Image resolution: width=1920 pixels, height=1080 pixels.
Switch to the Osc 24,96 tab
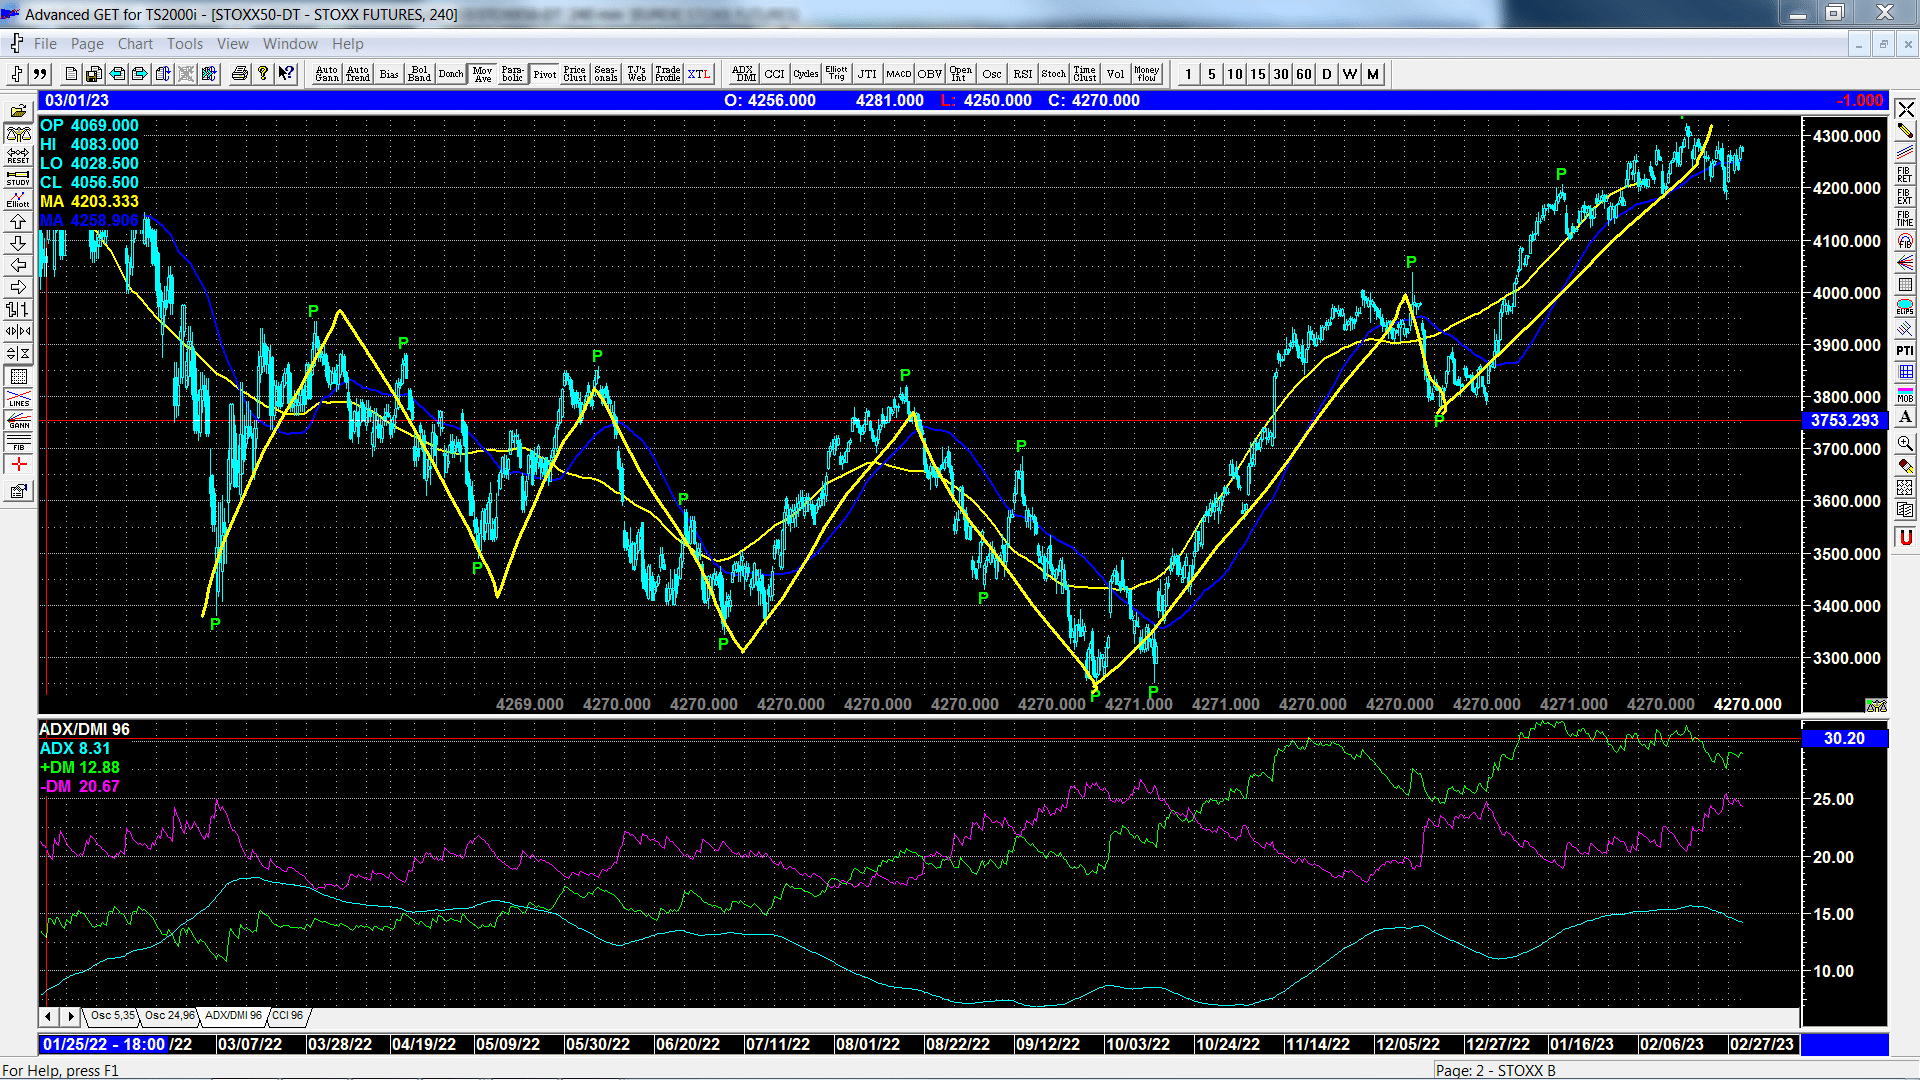tap(169, 1015)
